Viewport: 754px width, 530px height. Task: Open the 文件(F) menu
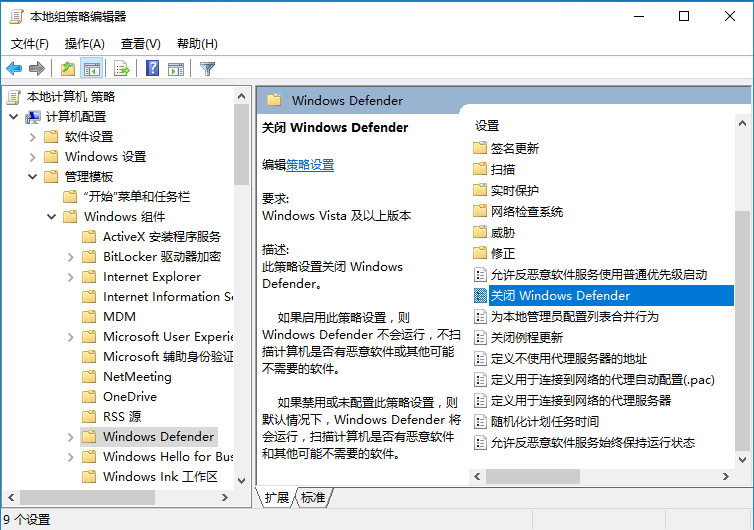tap(30, 44)
